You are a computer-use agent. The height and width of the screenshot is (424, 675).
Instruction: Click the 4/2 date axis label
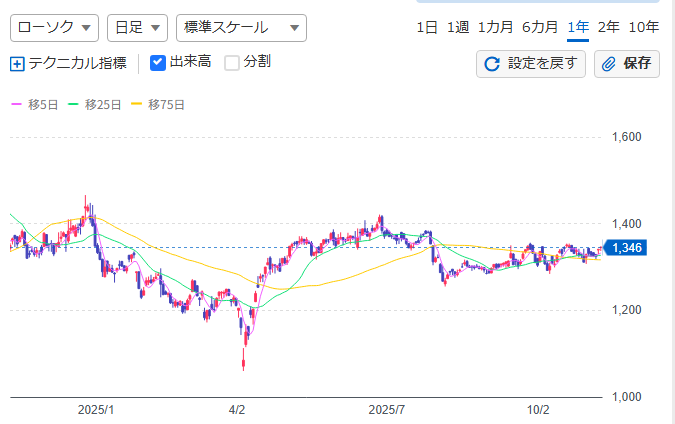237,410
